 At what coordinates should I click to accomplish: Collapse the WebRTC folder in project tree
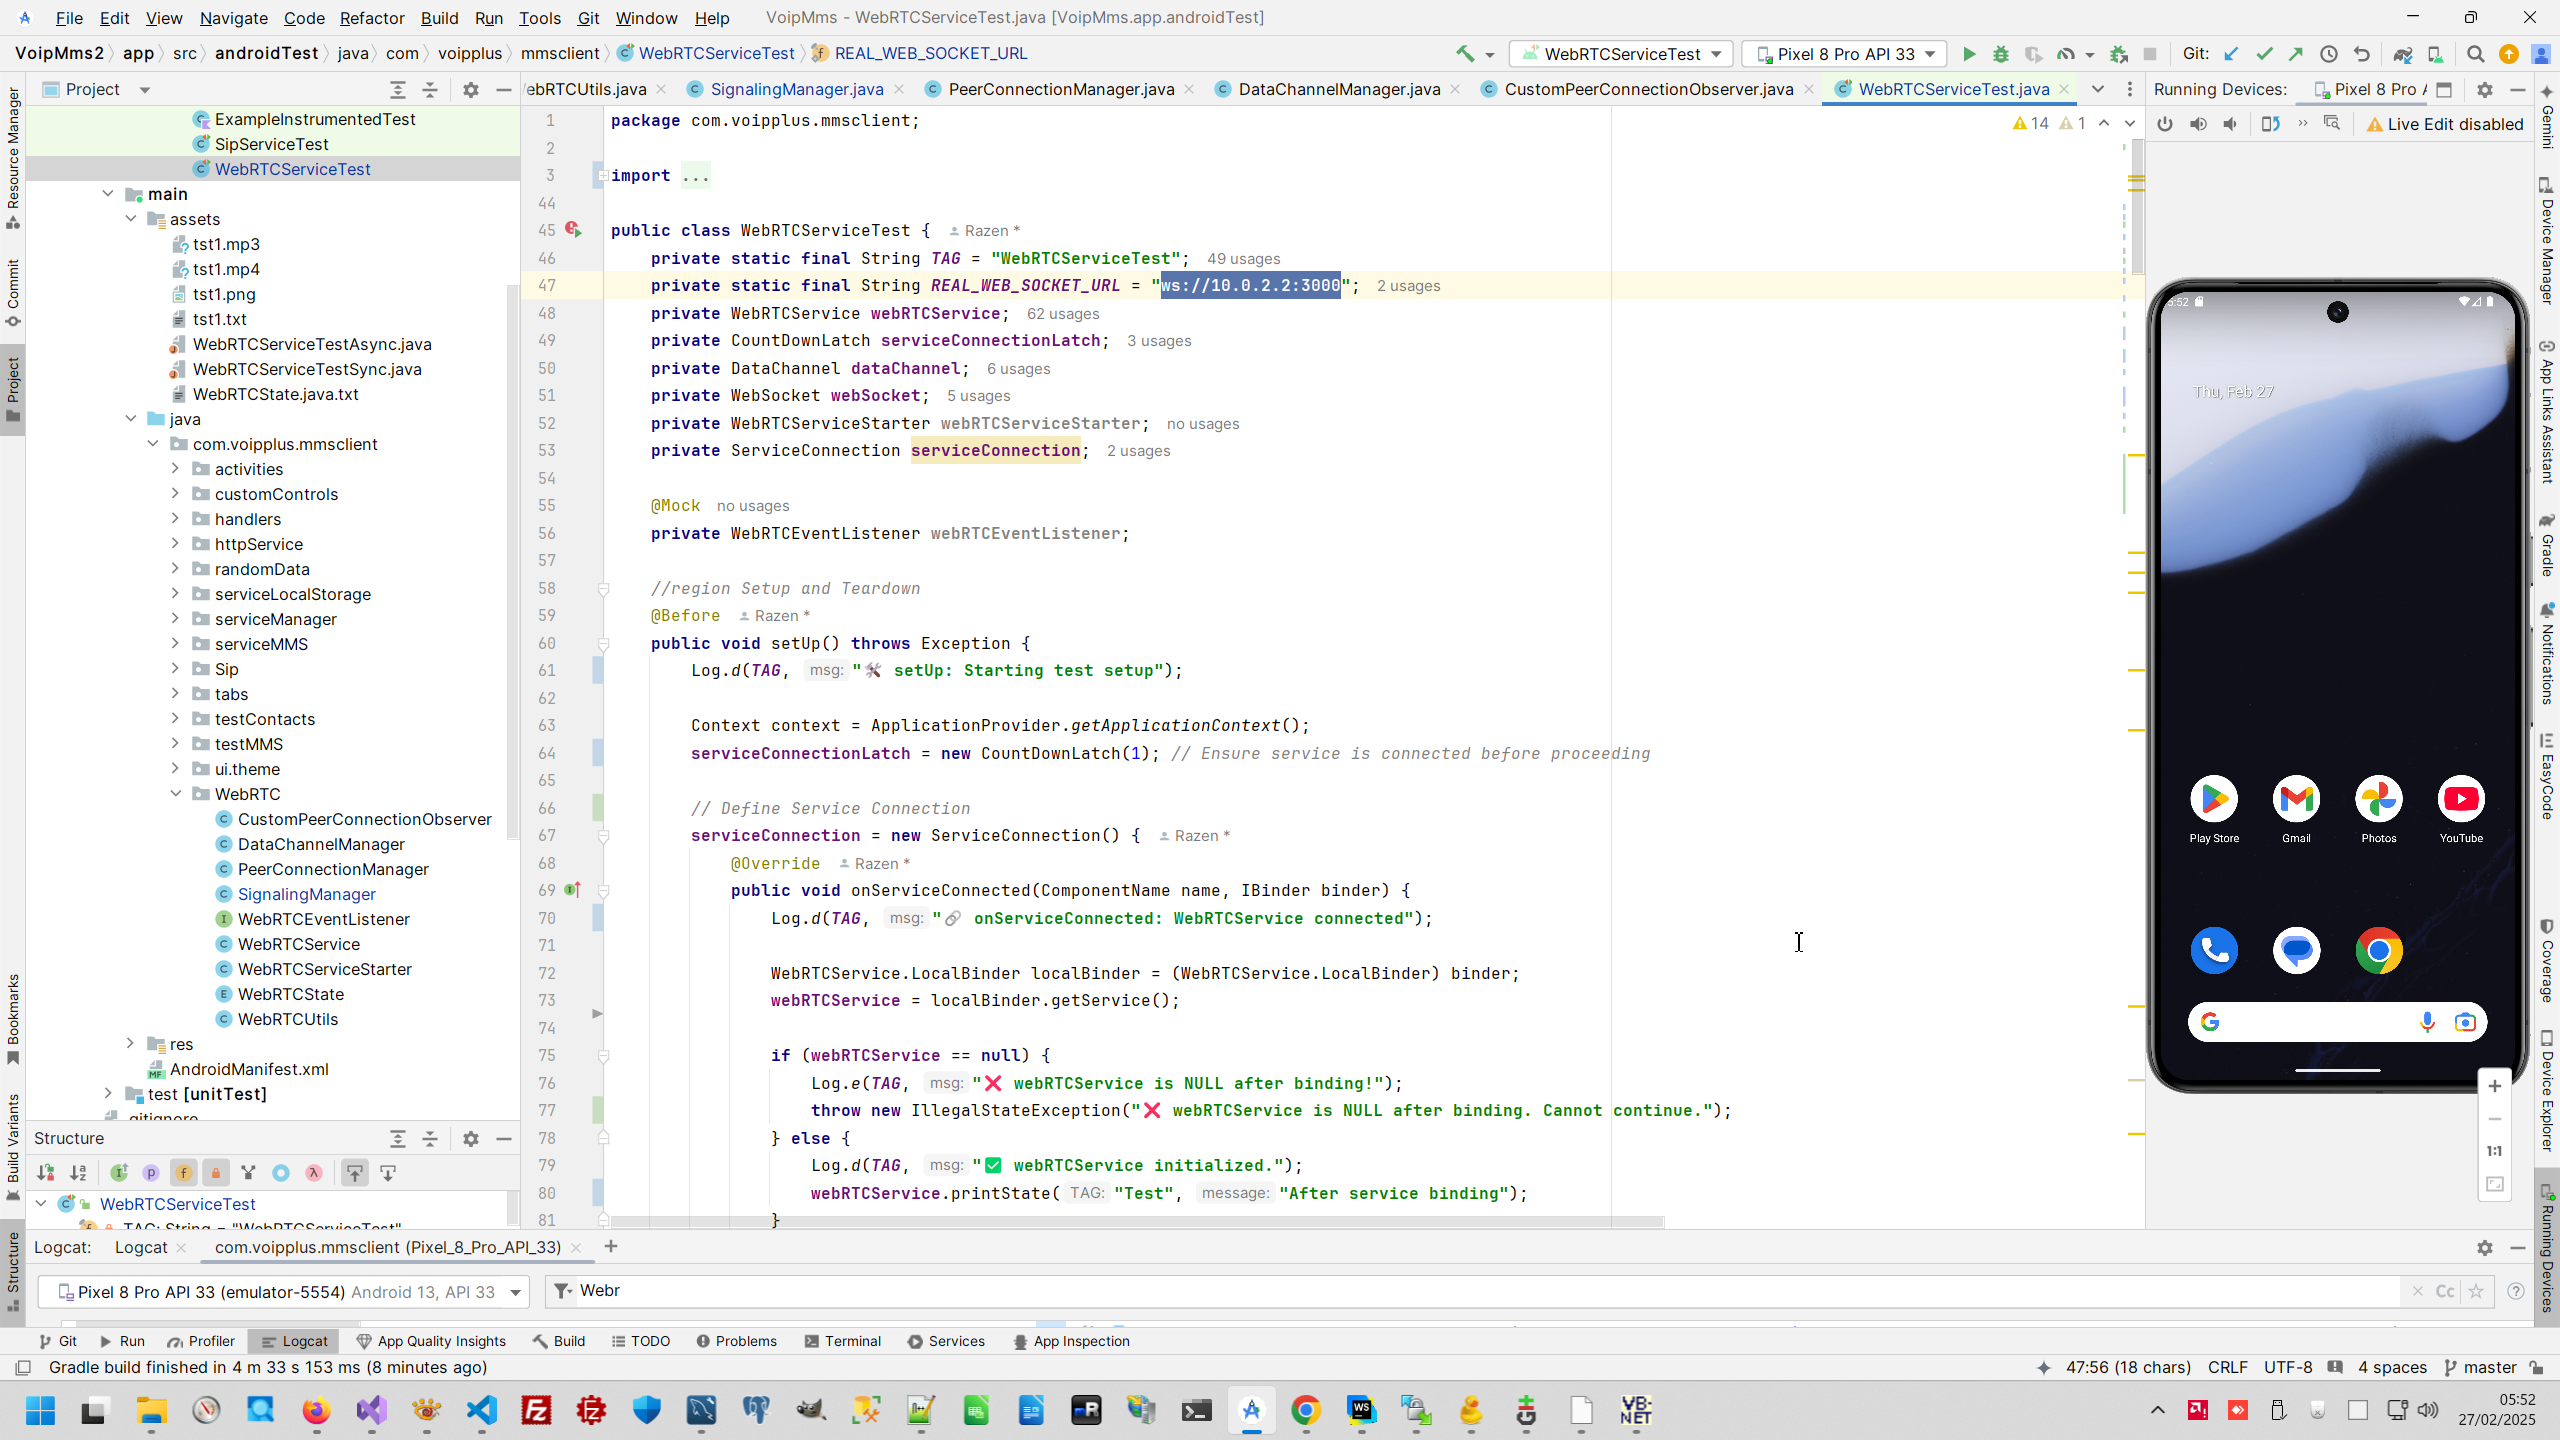pyautogui.click(x=176, y=794)
